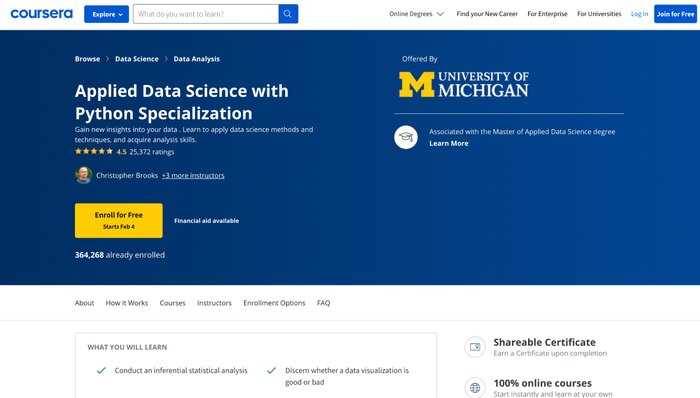Click the 'Offered By' label
Image resolution: width=700 pixels, height=398 pixels.
tap(420, 59)
